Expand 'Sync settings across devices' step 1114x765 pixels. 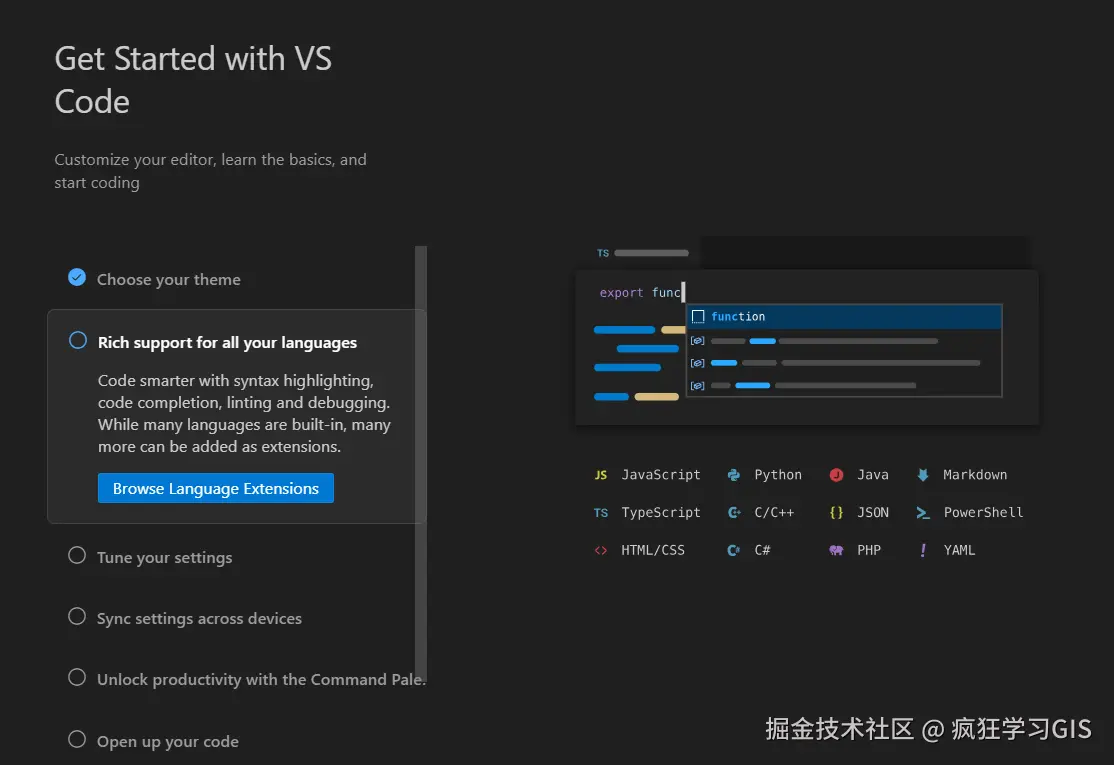tap(199, 619)
